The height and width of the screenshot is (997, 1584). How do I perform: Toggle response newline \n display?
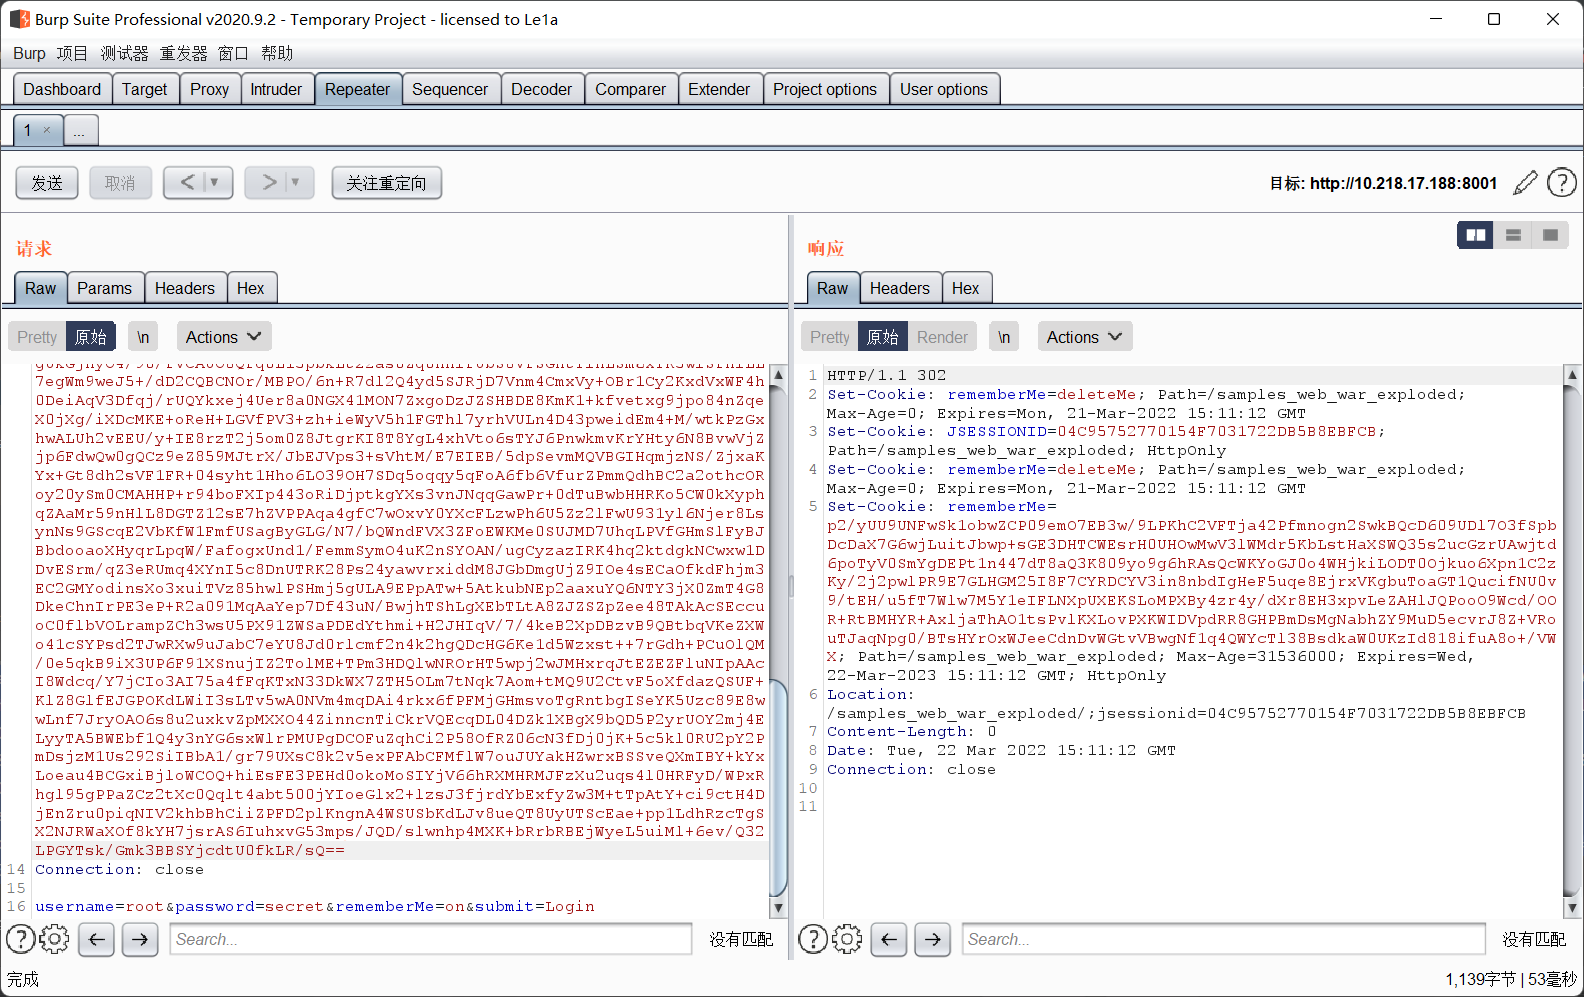pos(1004,337)
